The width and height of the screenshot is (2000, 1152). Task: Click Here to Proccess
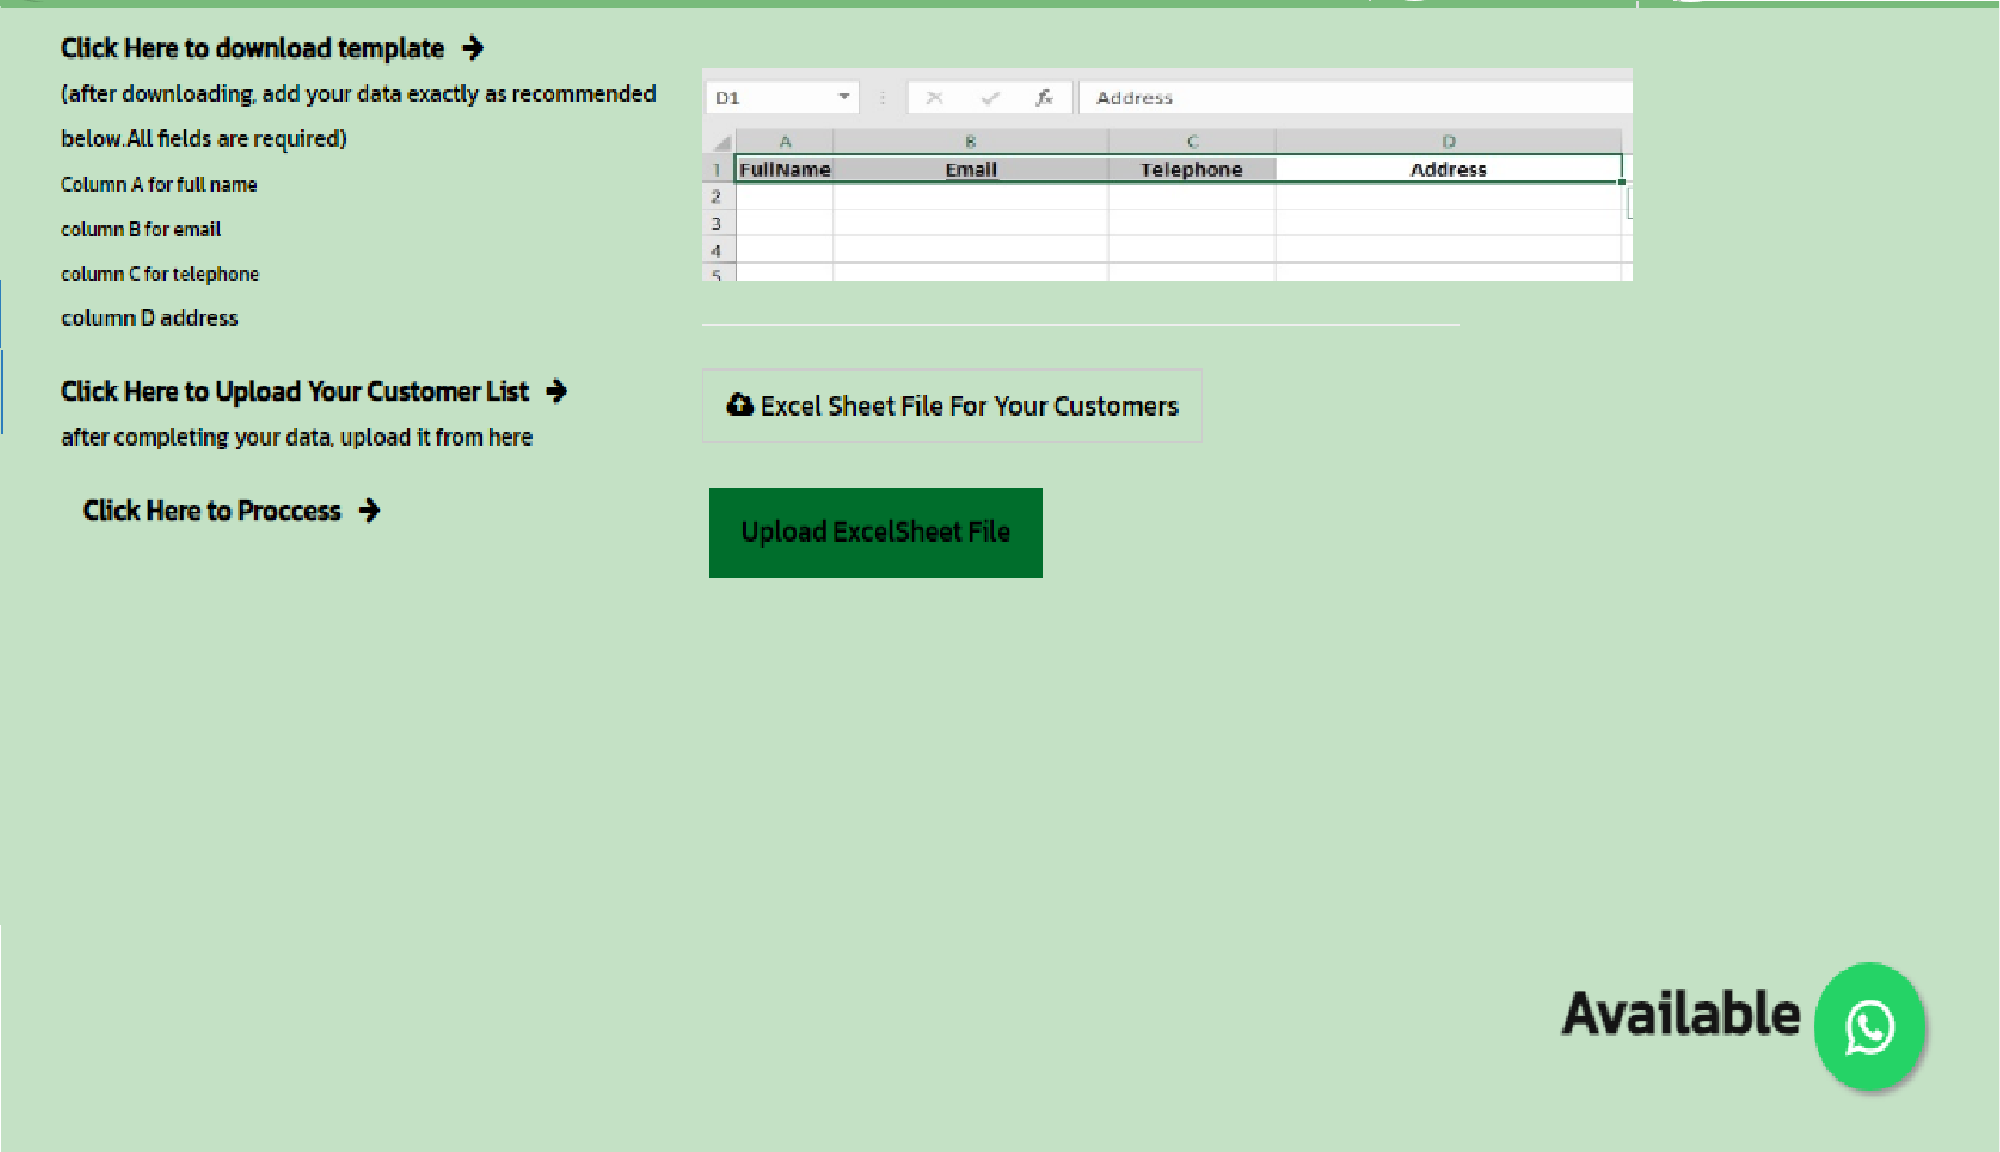[x=211, y=510]
